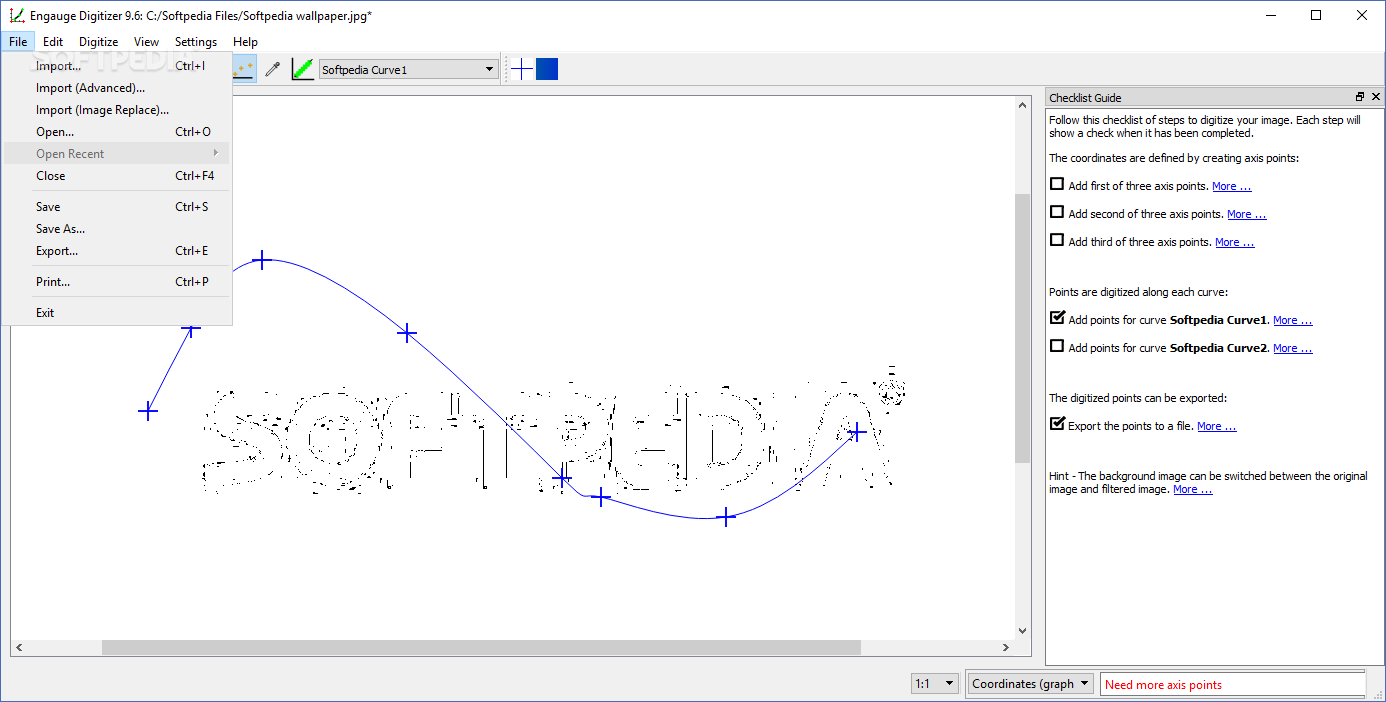This screenshot has height=702, width=1386.
Task: Click the canvas scroll up arrow
Action: tap(1022, 104)
